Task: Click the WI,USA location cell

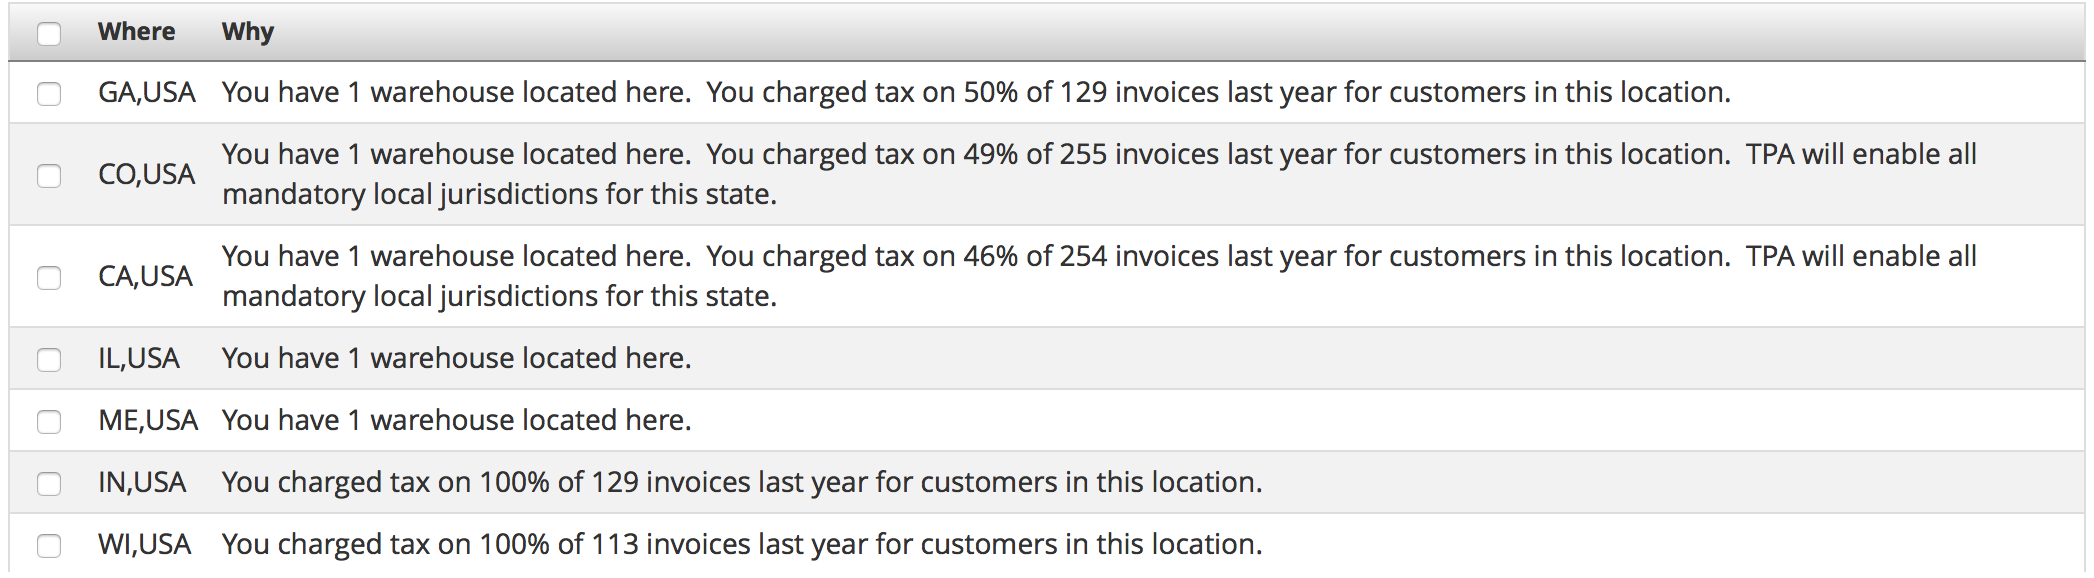Action: coord(144,545)
